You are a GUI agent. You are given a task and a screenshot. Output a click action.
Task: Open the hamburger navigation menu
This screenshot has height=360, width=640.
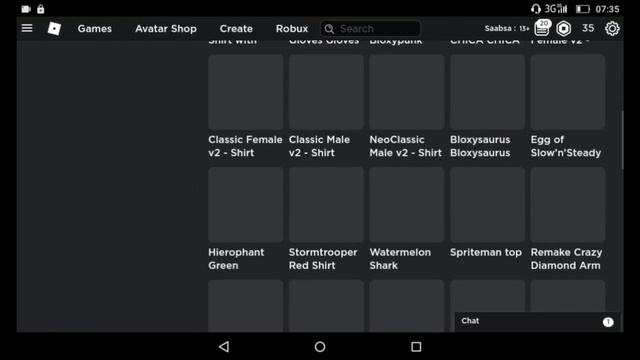pos(27,28)
